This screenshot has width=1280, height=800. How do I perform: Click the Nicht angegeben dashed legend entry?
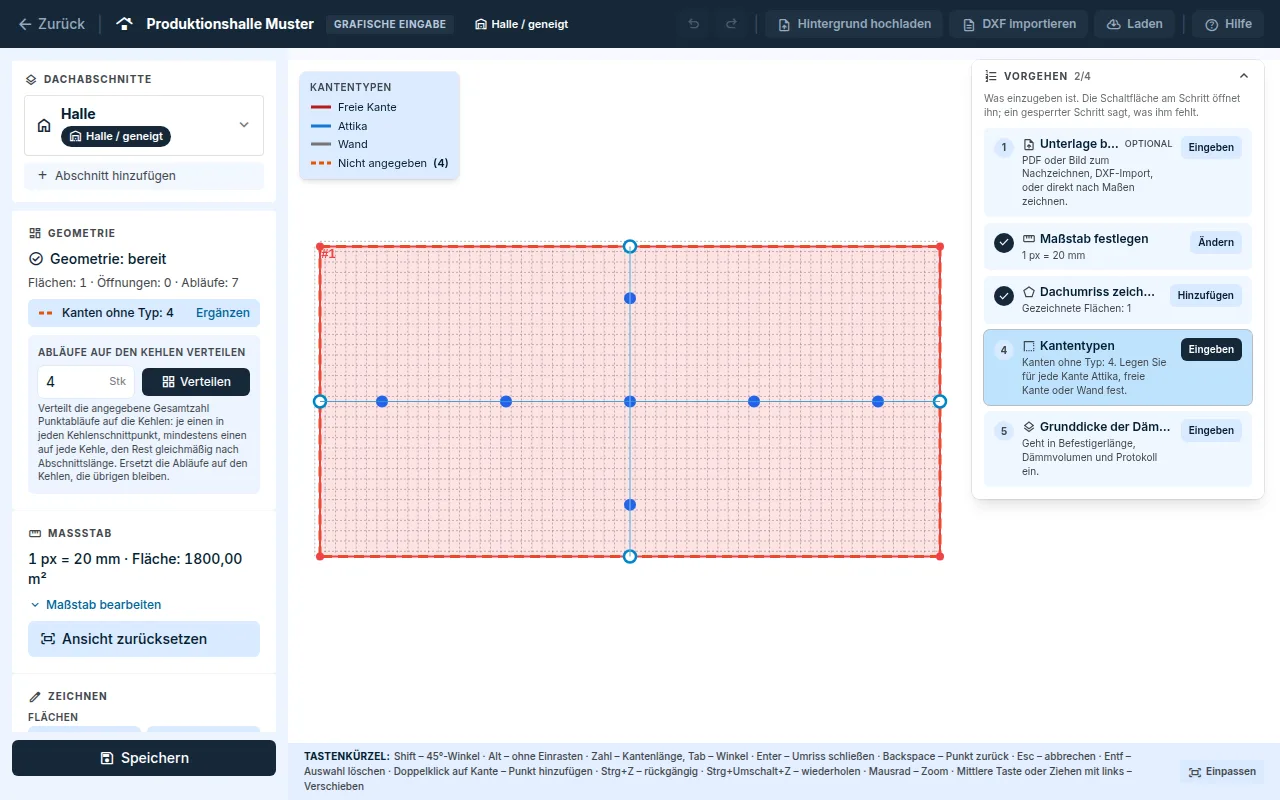[379, 163]
